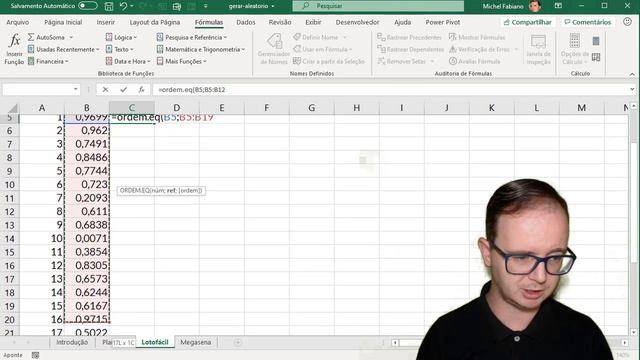
Task: Click the Undo arrow icon
Action: (x=123, y=6)
